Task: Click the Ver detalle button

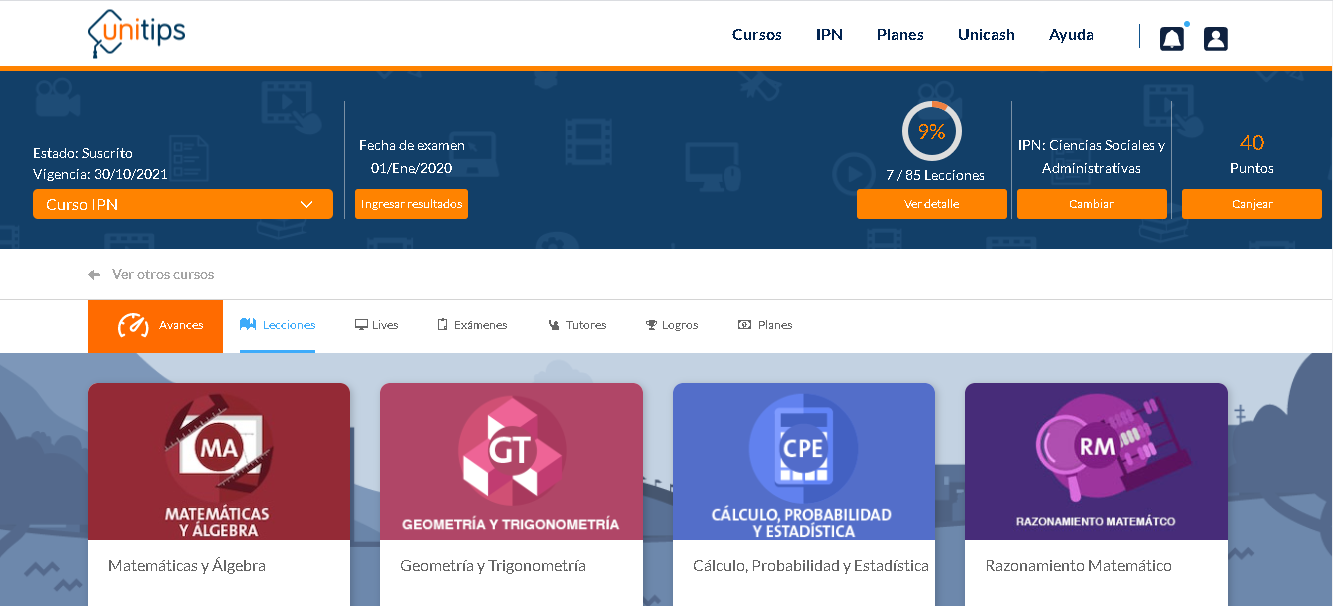Action: click(932, 204)
